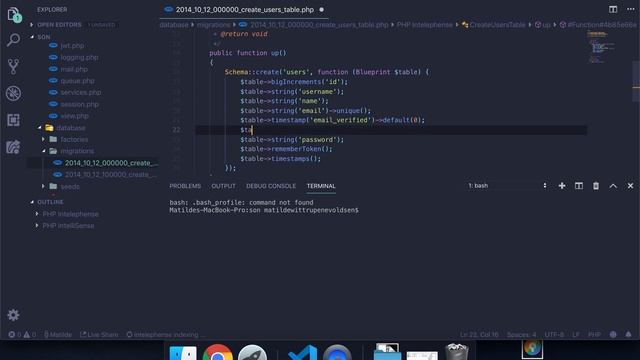Split the editor to the right
Image resolution: width=640 pixels, height=360 pixels.
click(613, 9)
